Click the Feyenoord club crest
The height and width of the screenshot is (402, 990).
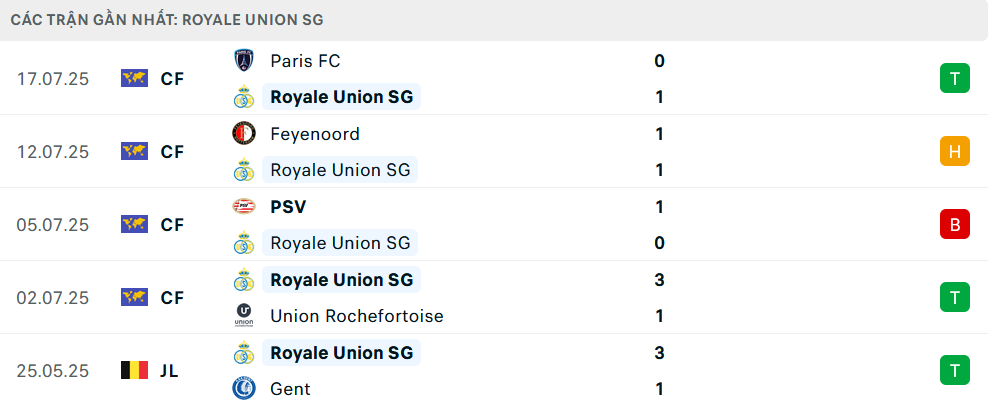point(244,133)
